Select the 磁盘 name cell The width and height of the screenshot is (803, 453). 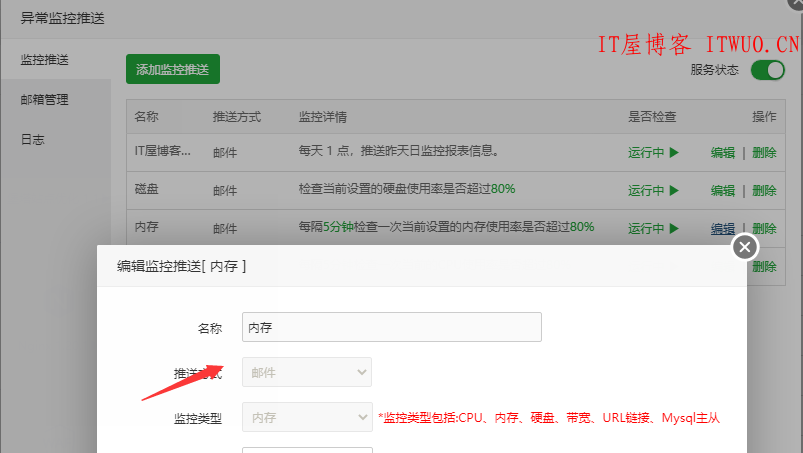146,189
